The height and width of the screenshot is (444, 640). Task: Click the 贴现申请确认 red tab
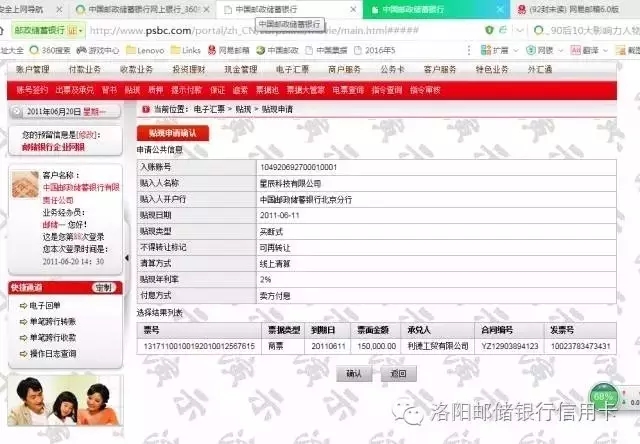coord(173,133)
